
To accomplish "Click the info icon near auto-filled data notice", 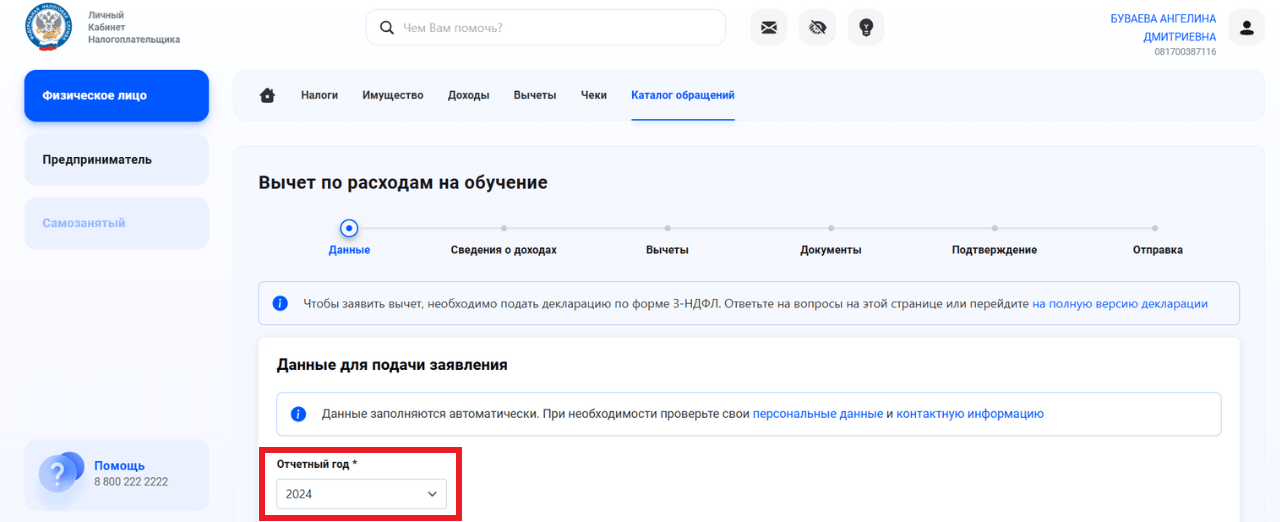I will (298, 414).
